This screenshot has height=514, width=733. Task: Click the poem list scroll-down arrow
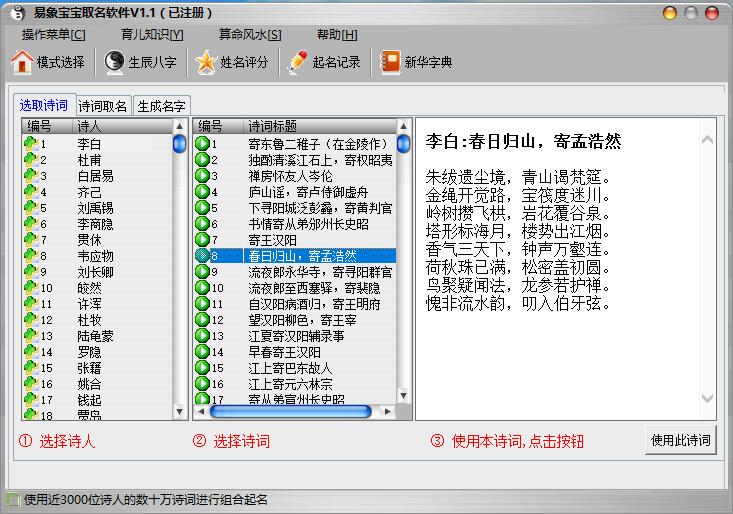coord(403,396)
